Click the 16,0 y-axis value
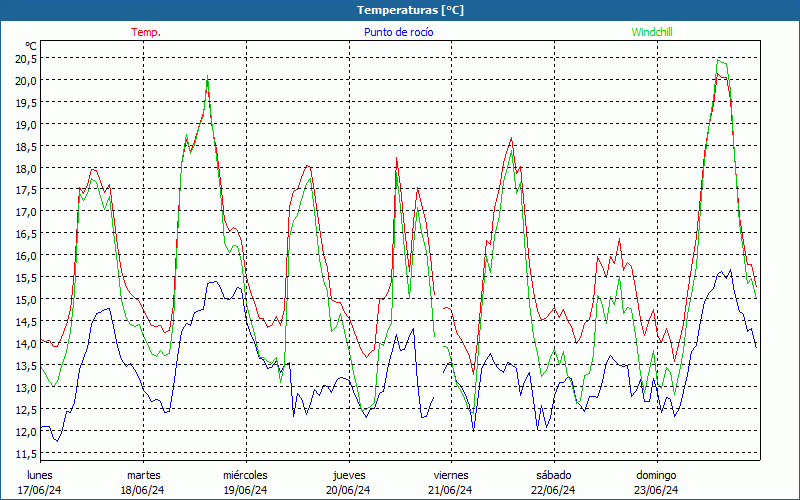This screenshot has width=800, height=500. [x=26, y=256]
